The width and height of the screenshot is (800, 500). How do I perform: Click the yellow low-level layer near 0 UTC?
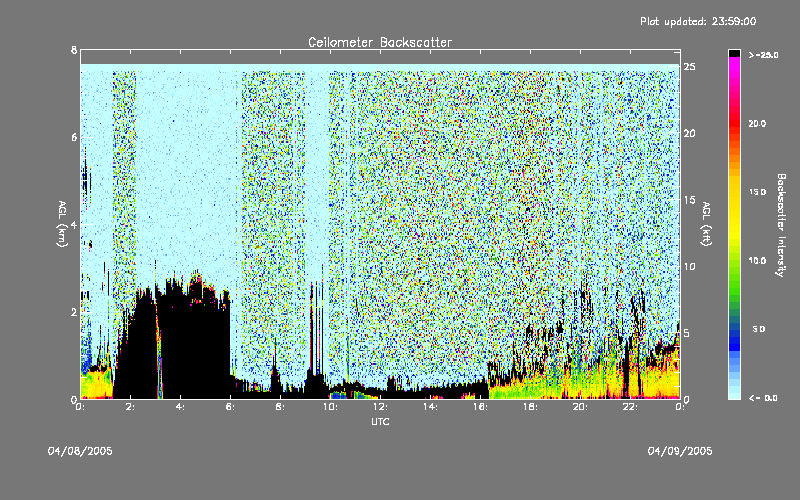96,385
